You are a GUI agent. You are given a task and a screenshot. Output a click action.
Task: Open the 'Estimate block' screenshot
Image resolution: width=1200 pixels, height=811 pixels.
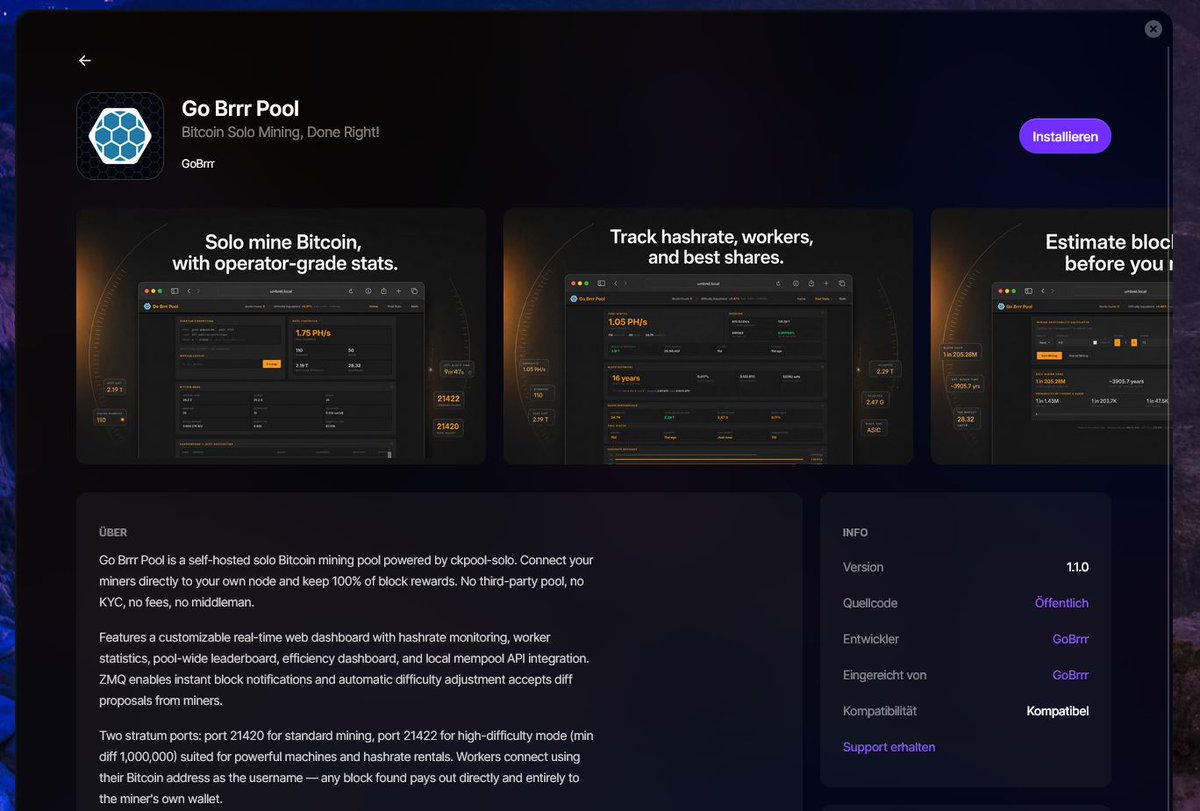pyautogui.click(x=1050, y=336)
